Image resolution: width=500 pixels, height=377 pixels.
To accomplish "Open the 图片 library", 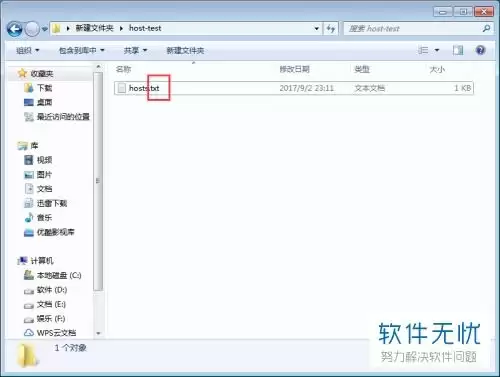I will 44,174.
